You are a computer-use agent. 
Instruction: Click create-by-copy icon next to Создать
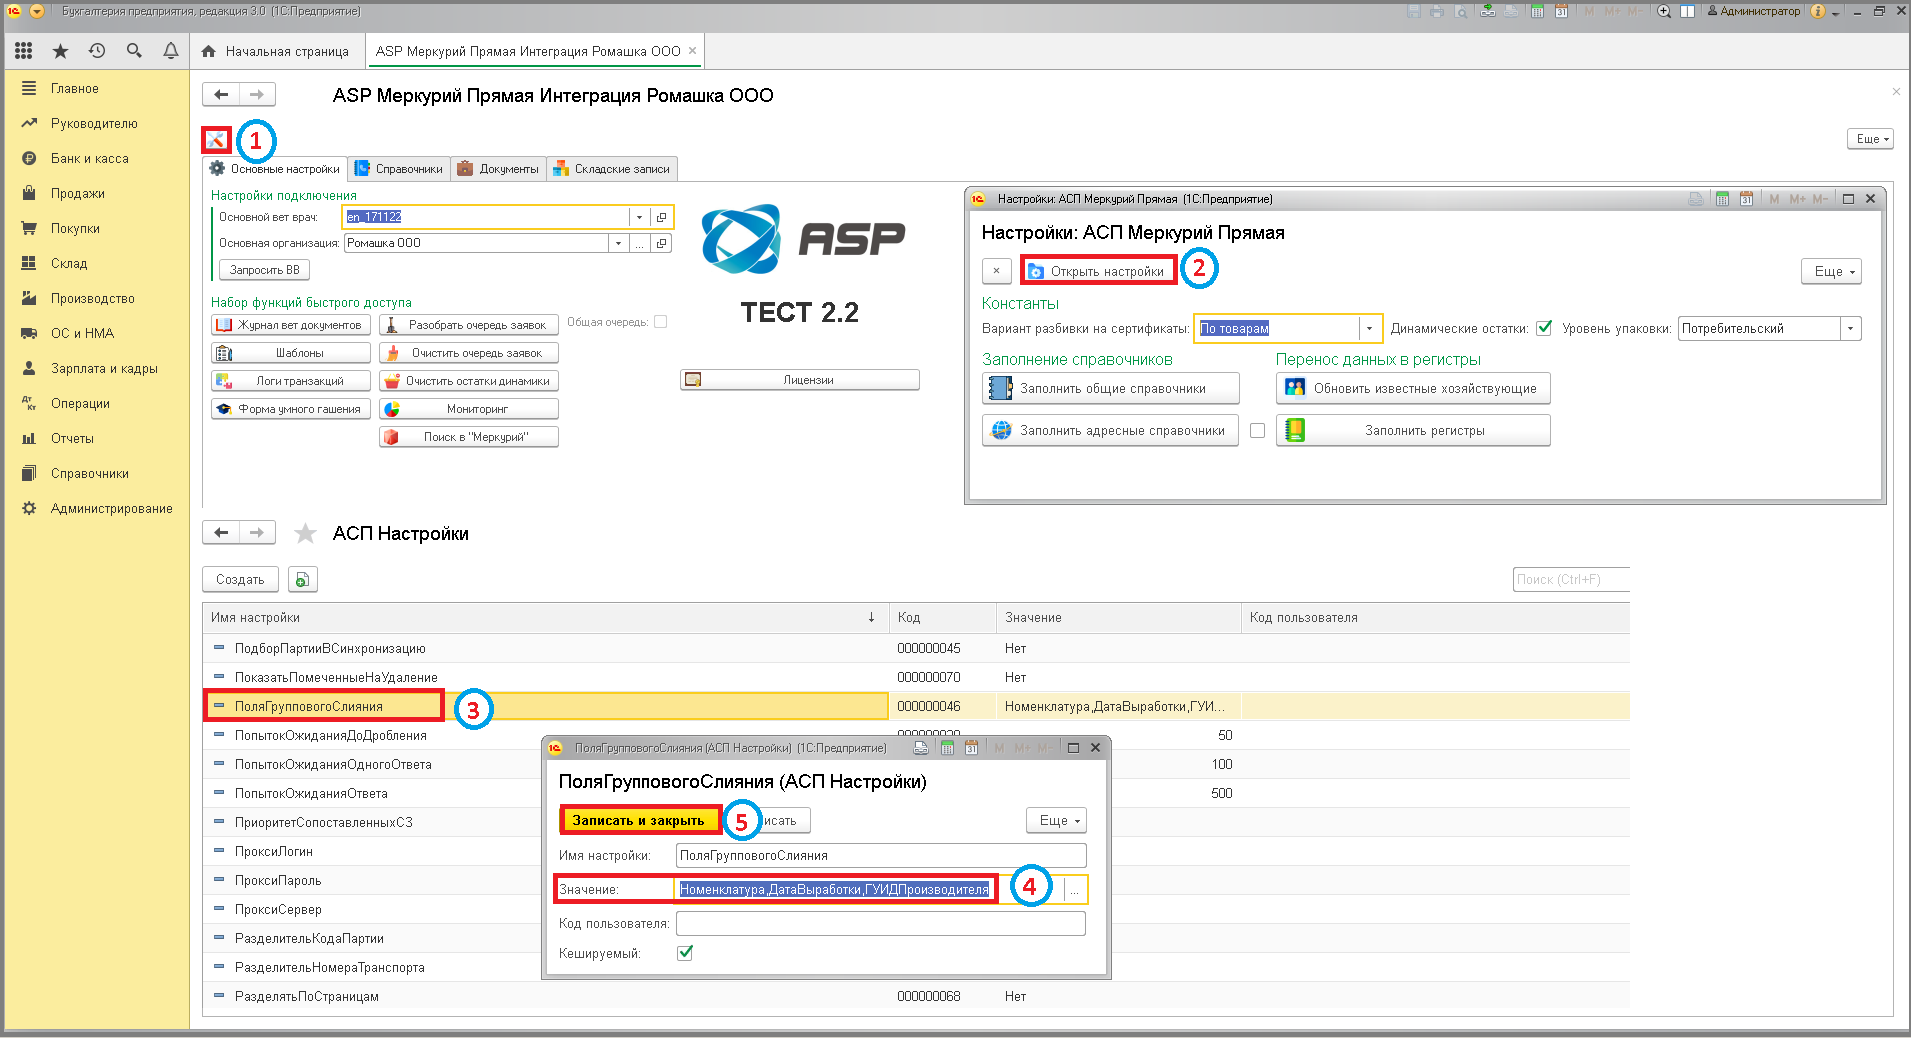pyautogui.click(x=303, y=579)
